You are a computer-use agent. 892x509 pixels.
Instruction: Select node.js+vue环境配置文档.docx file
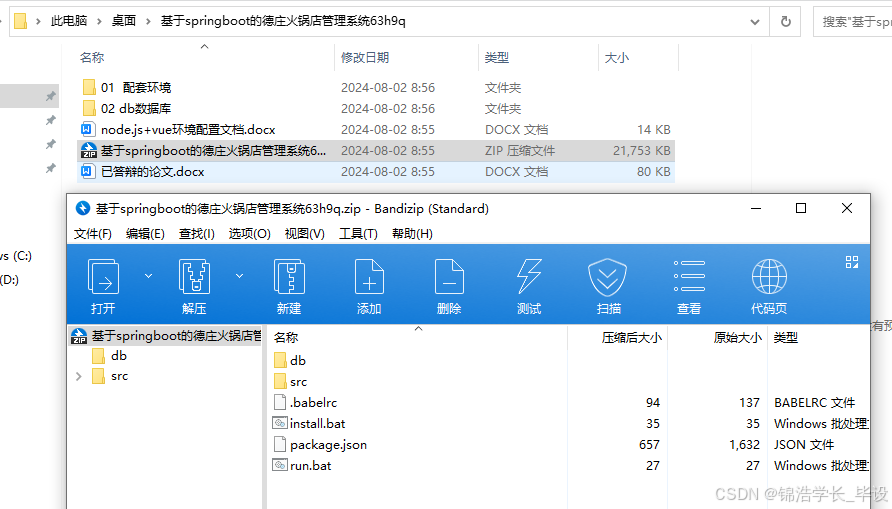click(376, 130)
